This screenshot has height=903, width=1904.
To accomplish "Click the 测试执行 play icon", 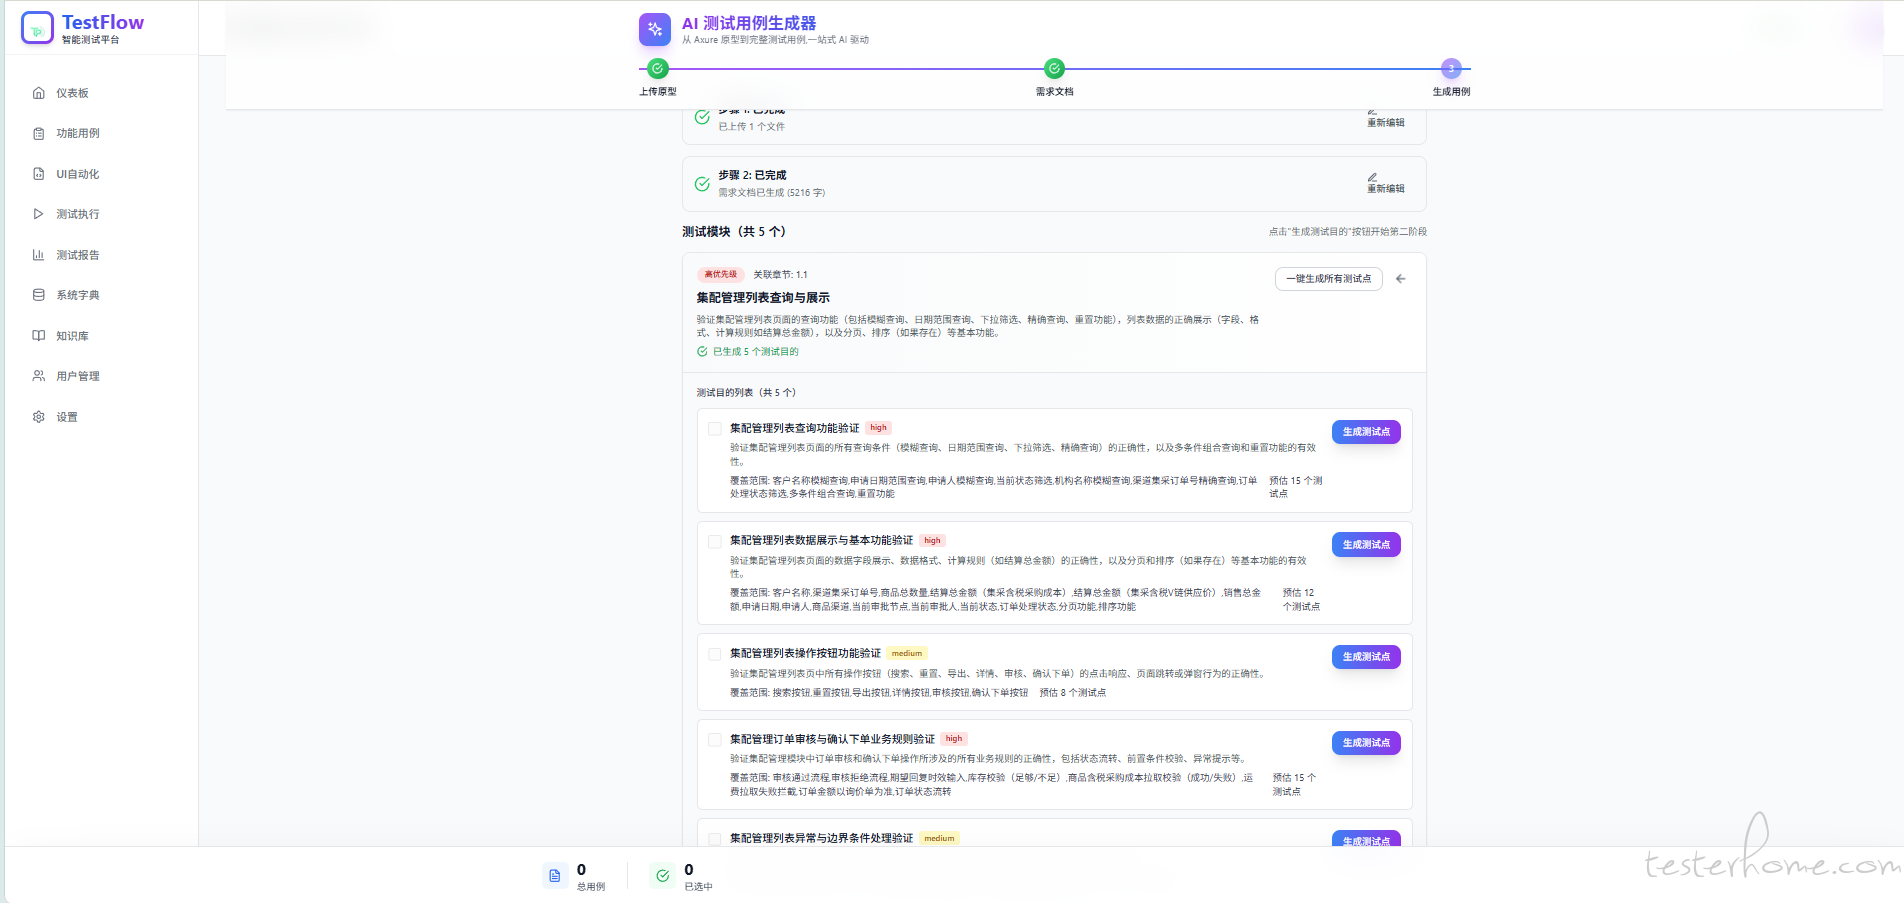I will pyautogui.click(x=39, y=214).
